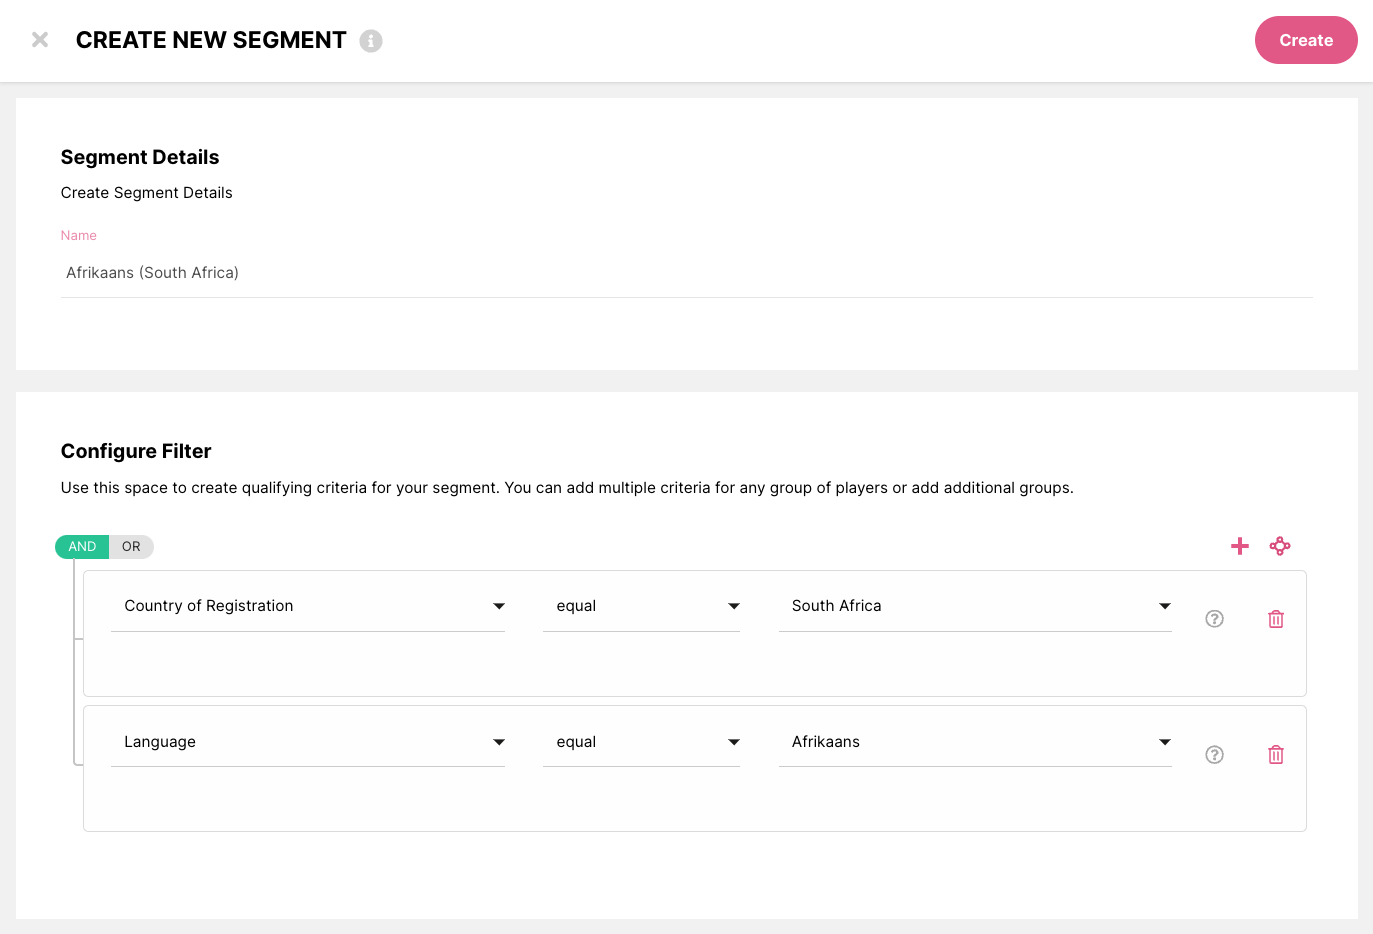The width and height of the screenshot is (1373, 934).
Task: Add a new criterion with plus icon
Action: 1240,546
